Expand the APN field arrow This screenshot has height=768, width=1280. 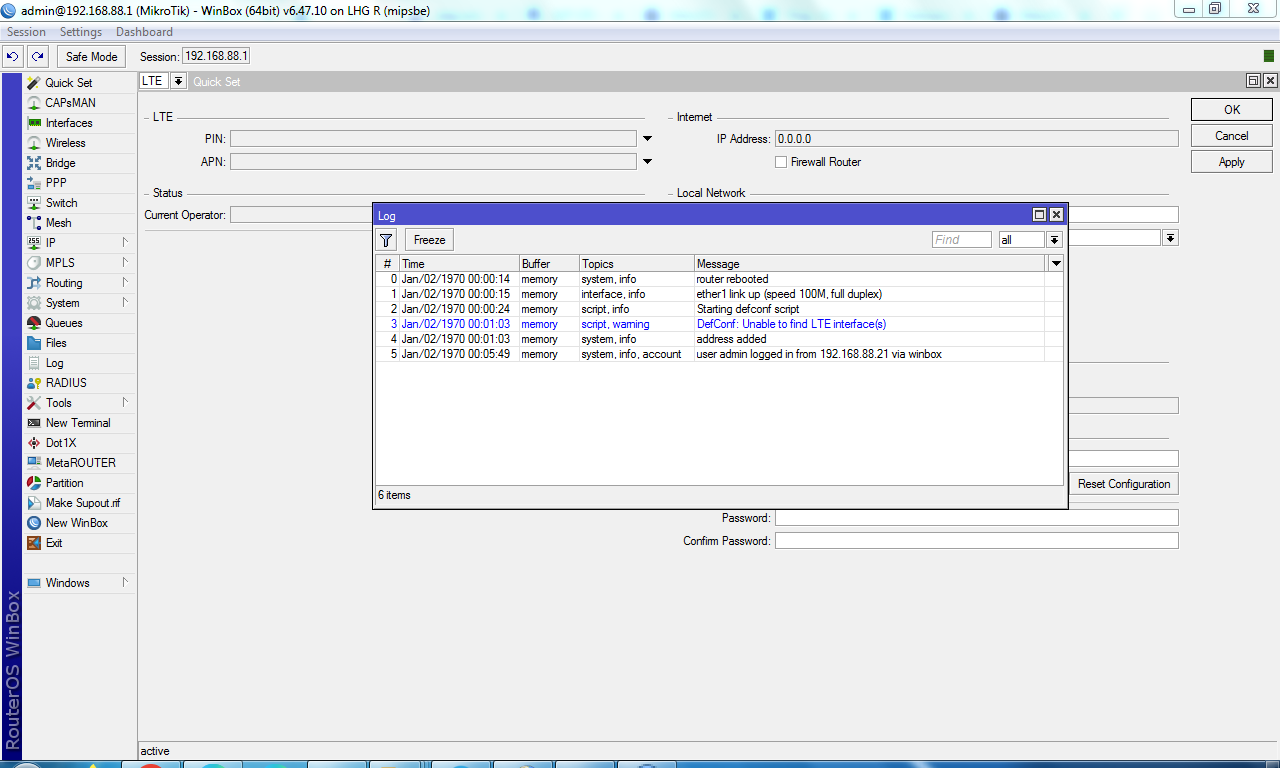(647, 162)
